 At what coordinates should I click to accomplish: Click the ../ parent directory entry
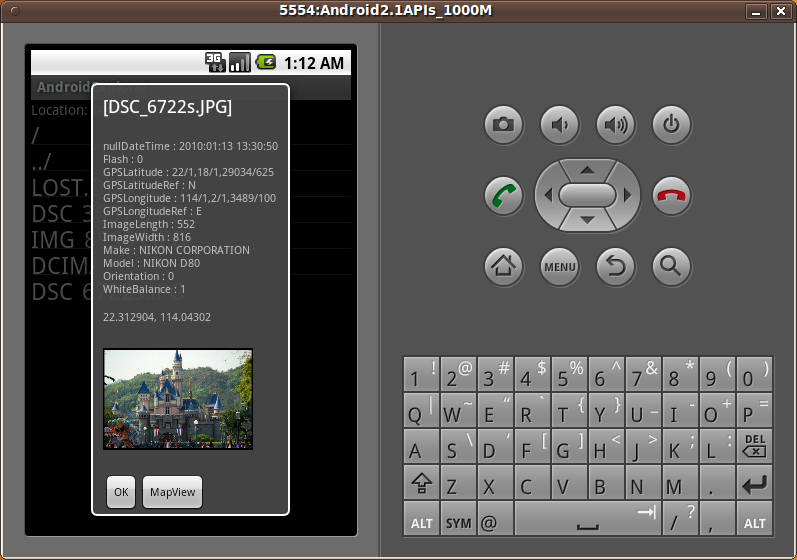pos(191,162)
